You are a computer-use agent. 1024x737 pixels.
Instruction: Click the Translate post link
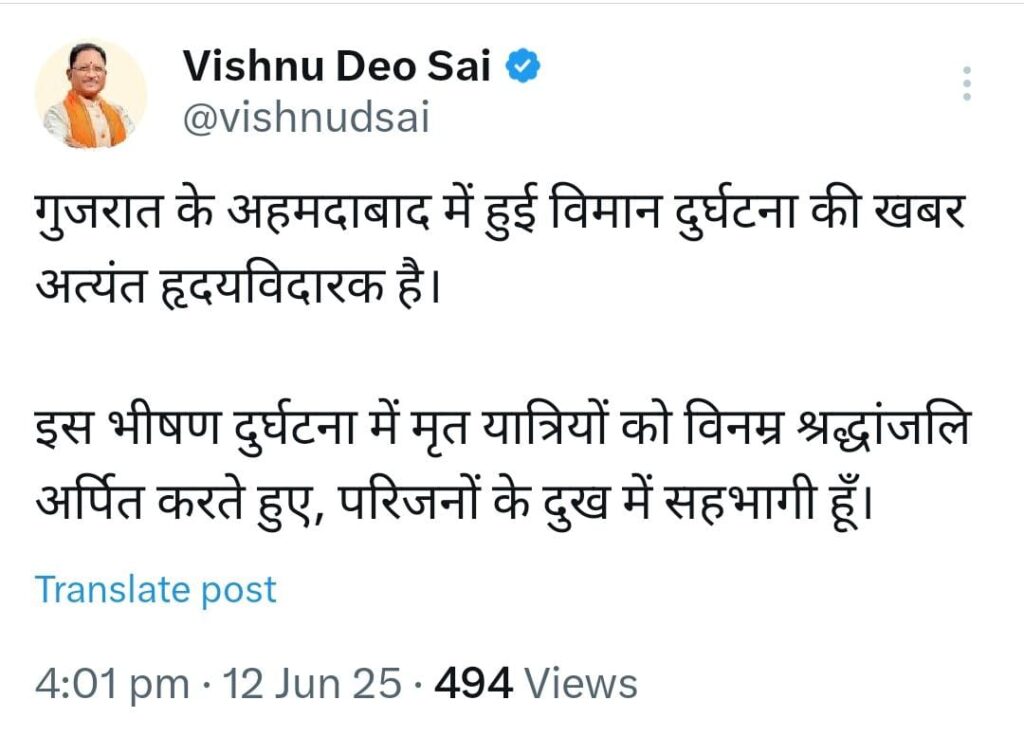tap(156, 590)
